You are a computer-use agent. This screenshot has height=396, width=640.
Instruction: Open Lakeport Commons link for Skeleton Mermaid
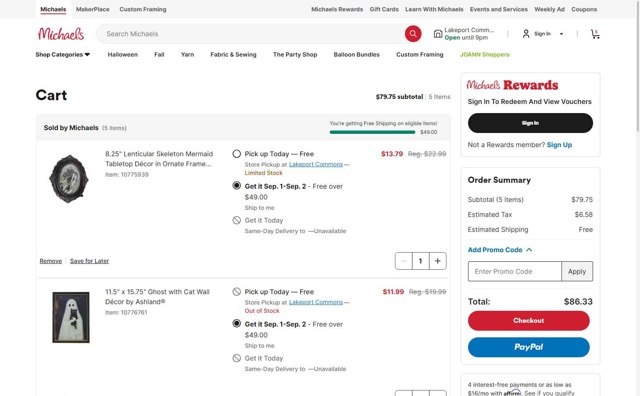pos(316,164)
